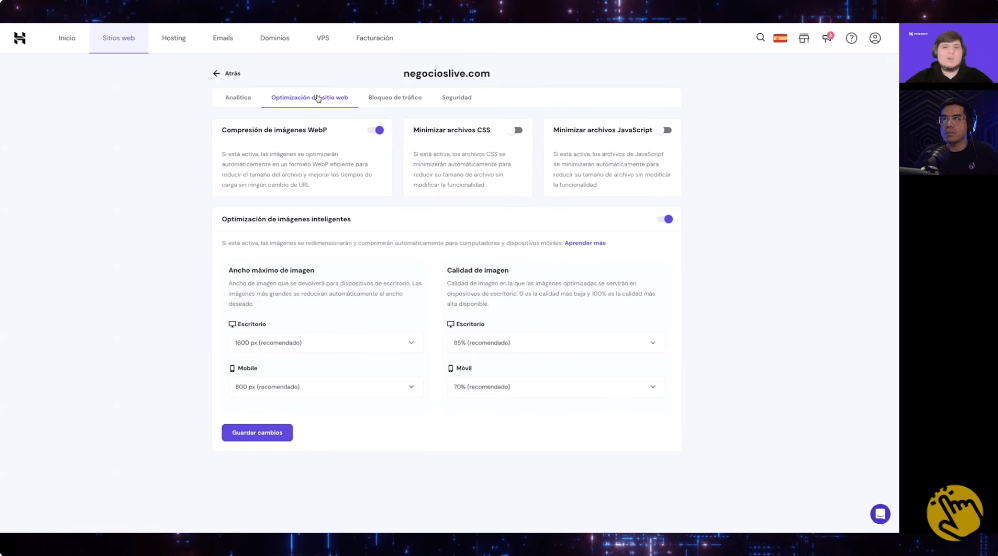998x556 pixels.
Task: Open Hosting navigation item
Action: (174, 38)
